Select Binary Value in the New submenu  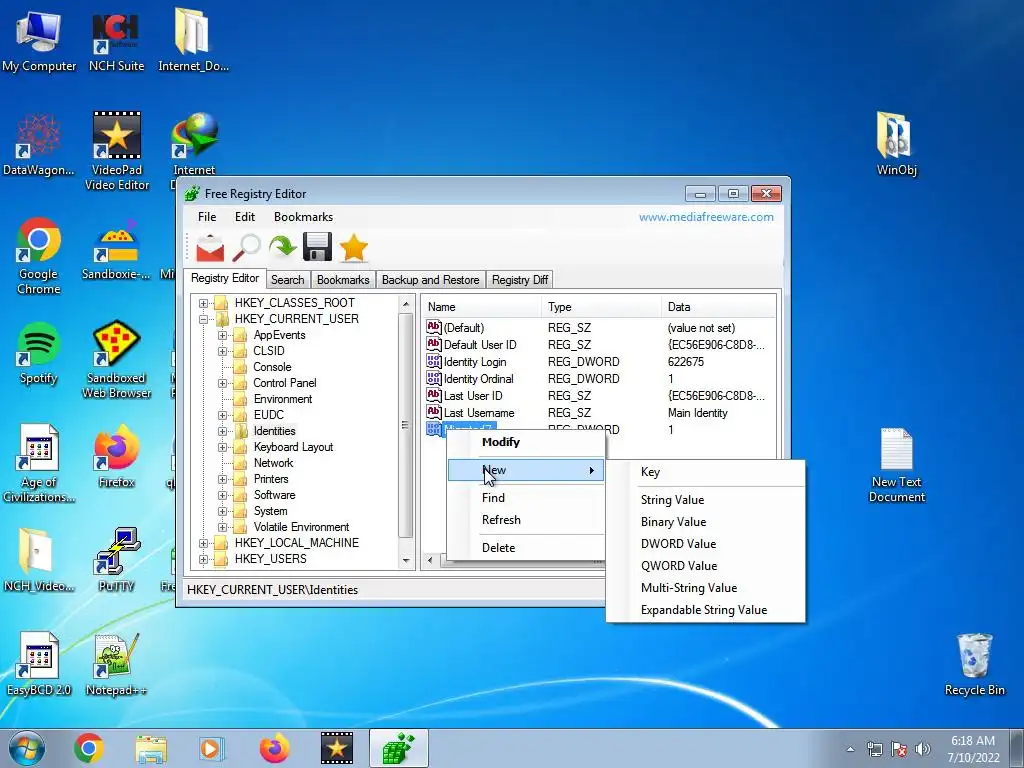(705, 522)
